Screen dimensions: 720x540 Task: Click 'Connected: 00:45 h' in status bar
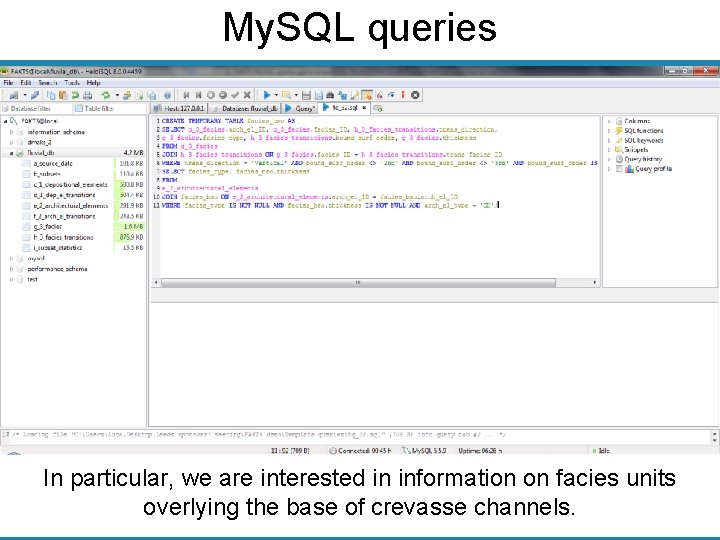(x=360, y=450)
